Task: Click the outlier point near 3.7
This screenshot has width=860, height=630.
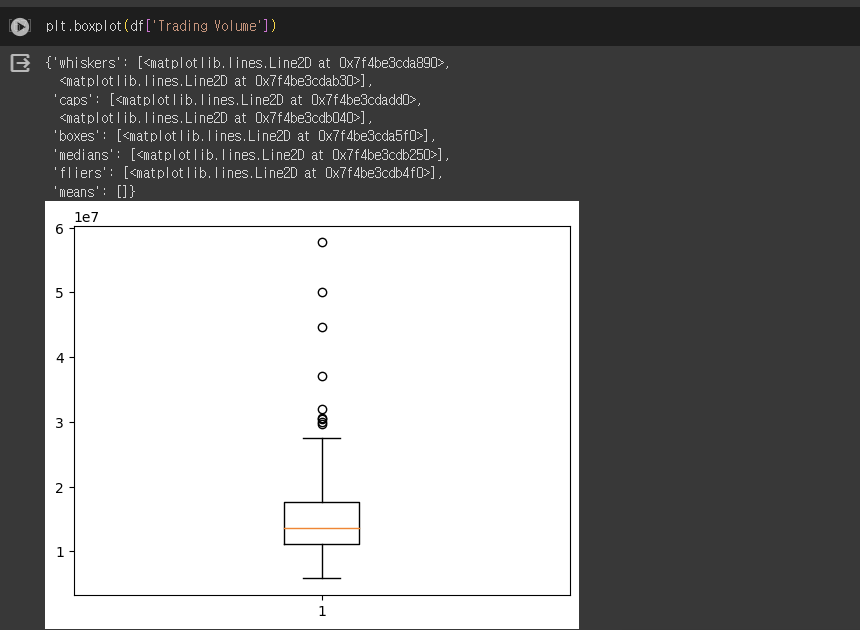Action: [x=322, y=376]
